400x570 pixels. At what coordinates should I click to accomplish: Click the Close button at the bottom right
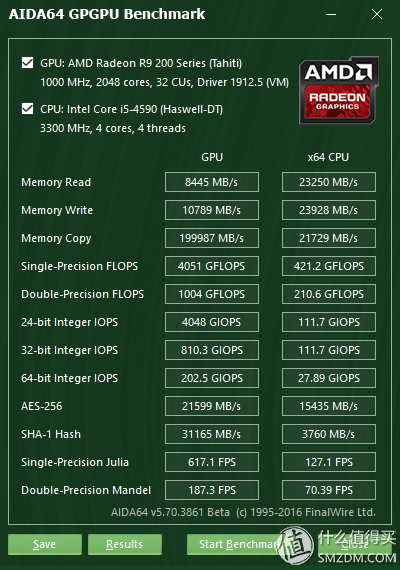point(355,544)
